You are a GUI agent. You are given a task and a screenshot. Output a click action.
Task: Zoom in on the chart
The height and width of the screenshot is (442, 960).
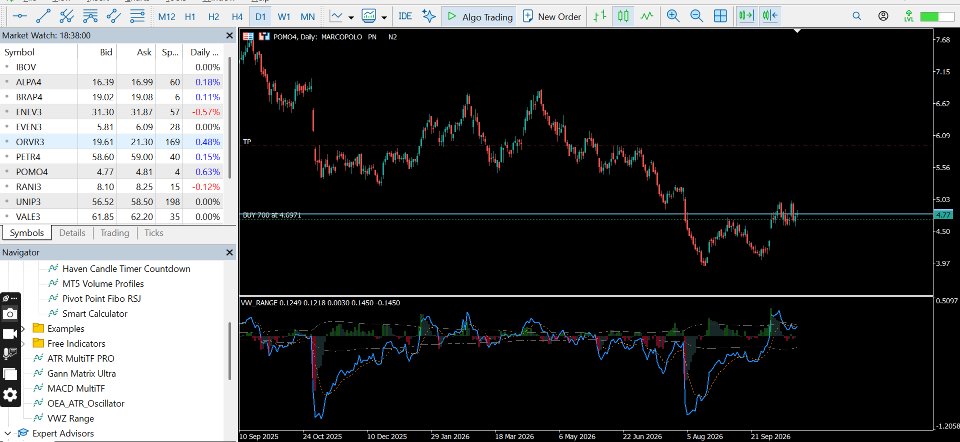click(673, 17)
